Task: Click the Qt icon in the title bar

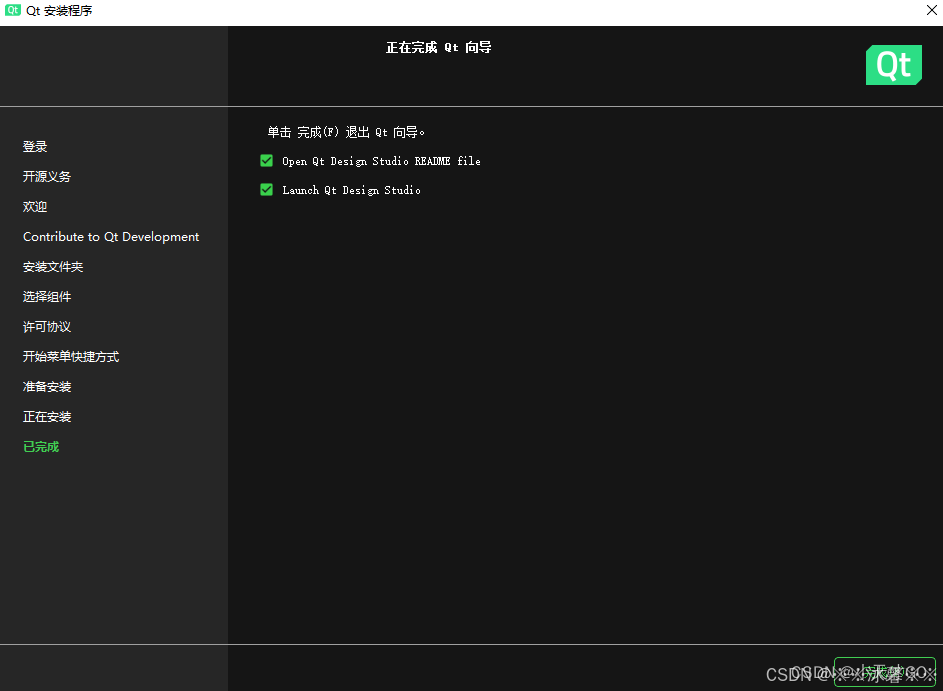Action: (13, 10)
